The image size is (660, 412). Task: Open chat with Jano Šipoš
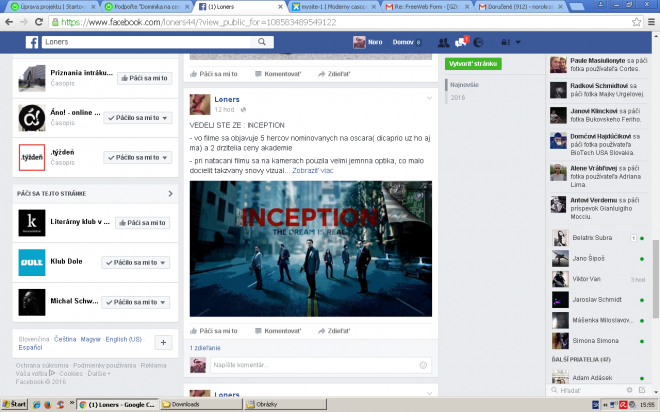click(599, 258)
